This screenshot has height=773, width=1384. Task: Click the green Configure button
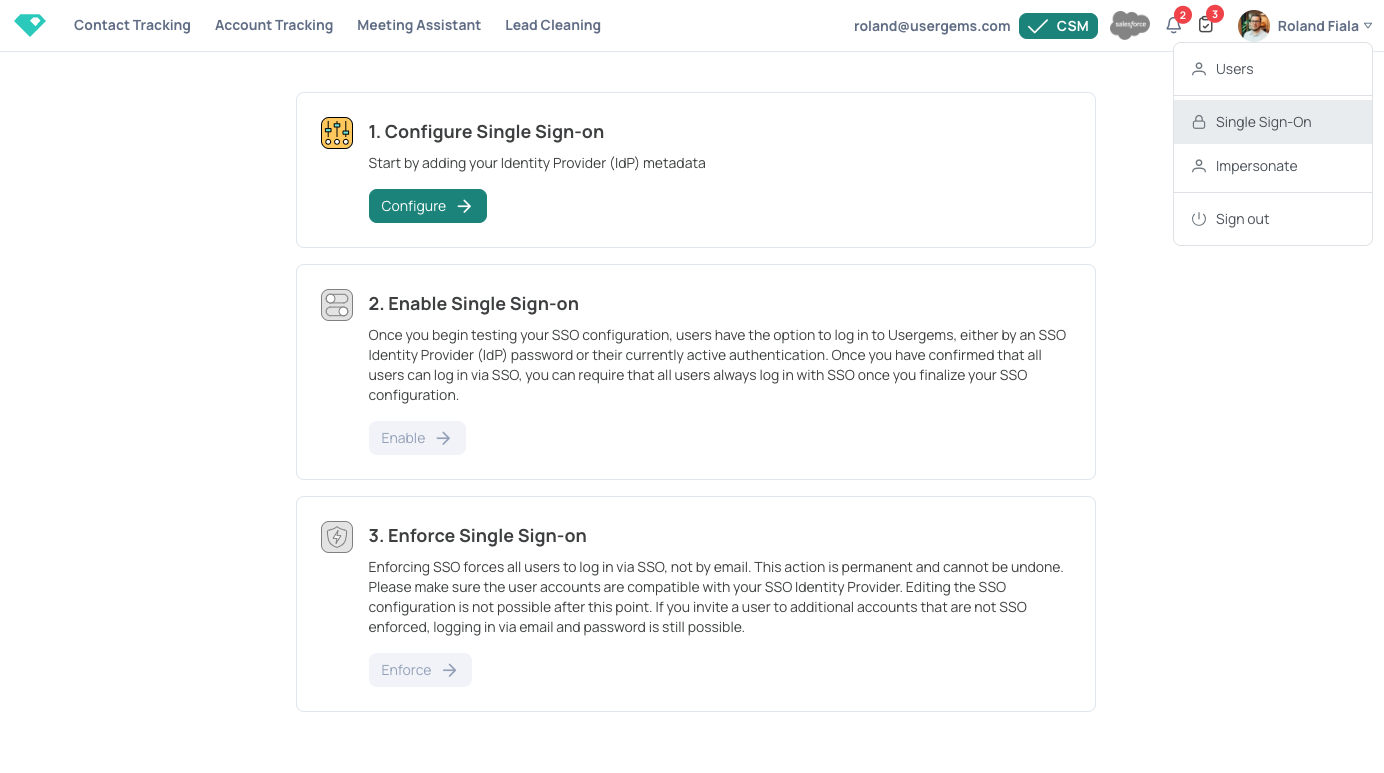click(428, 206)
